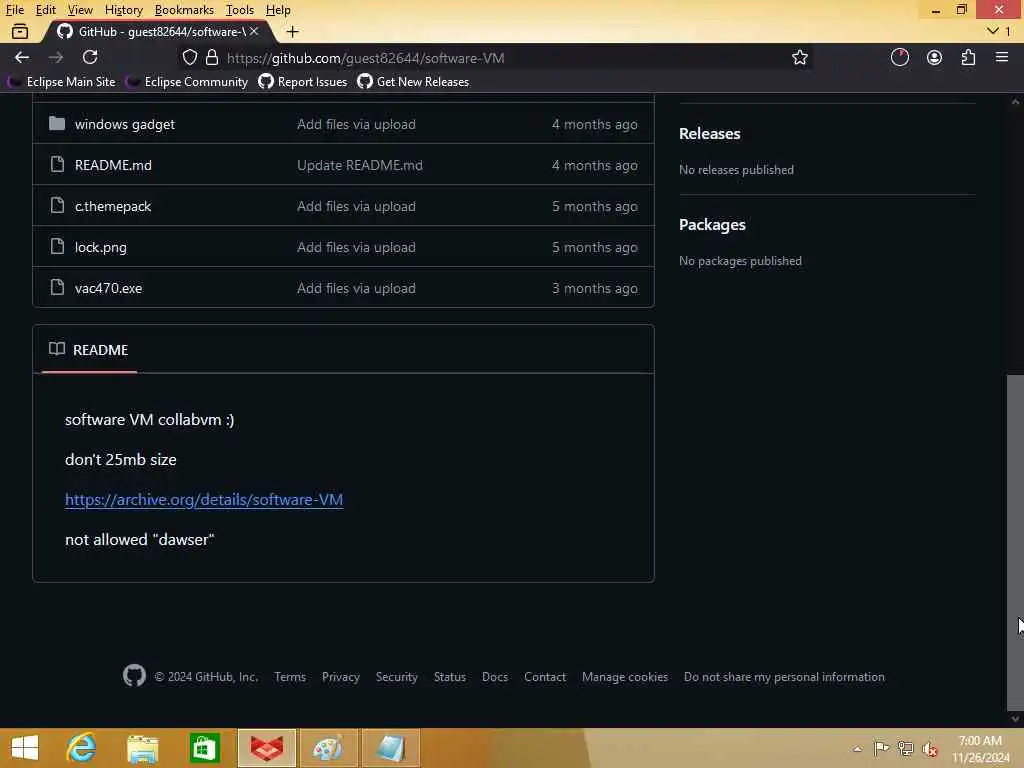Open the Packages section heading
This screenshot has width=1024, height=768.
click(712, 225)
